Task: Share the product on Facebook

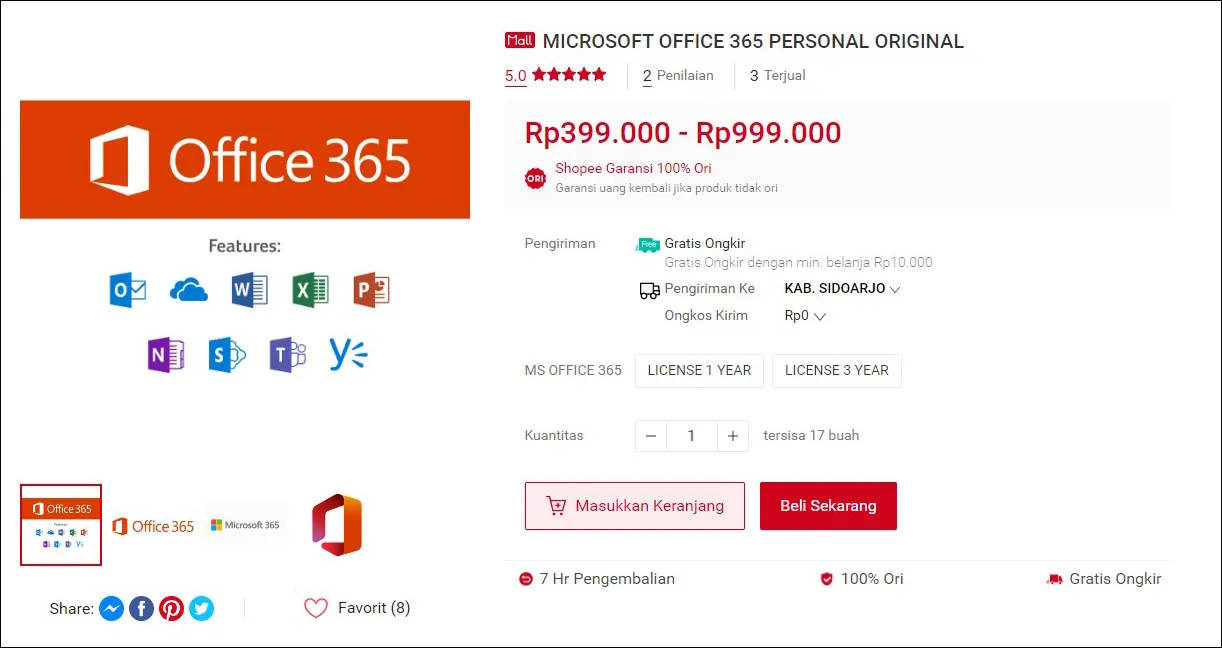Action: pos(141,608)
